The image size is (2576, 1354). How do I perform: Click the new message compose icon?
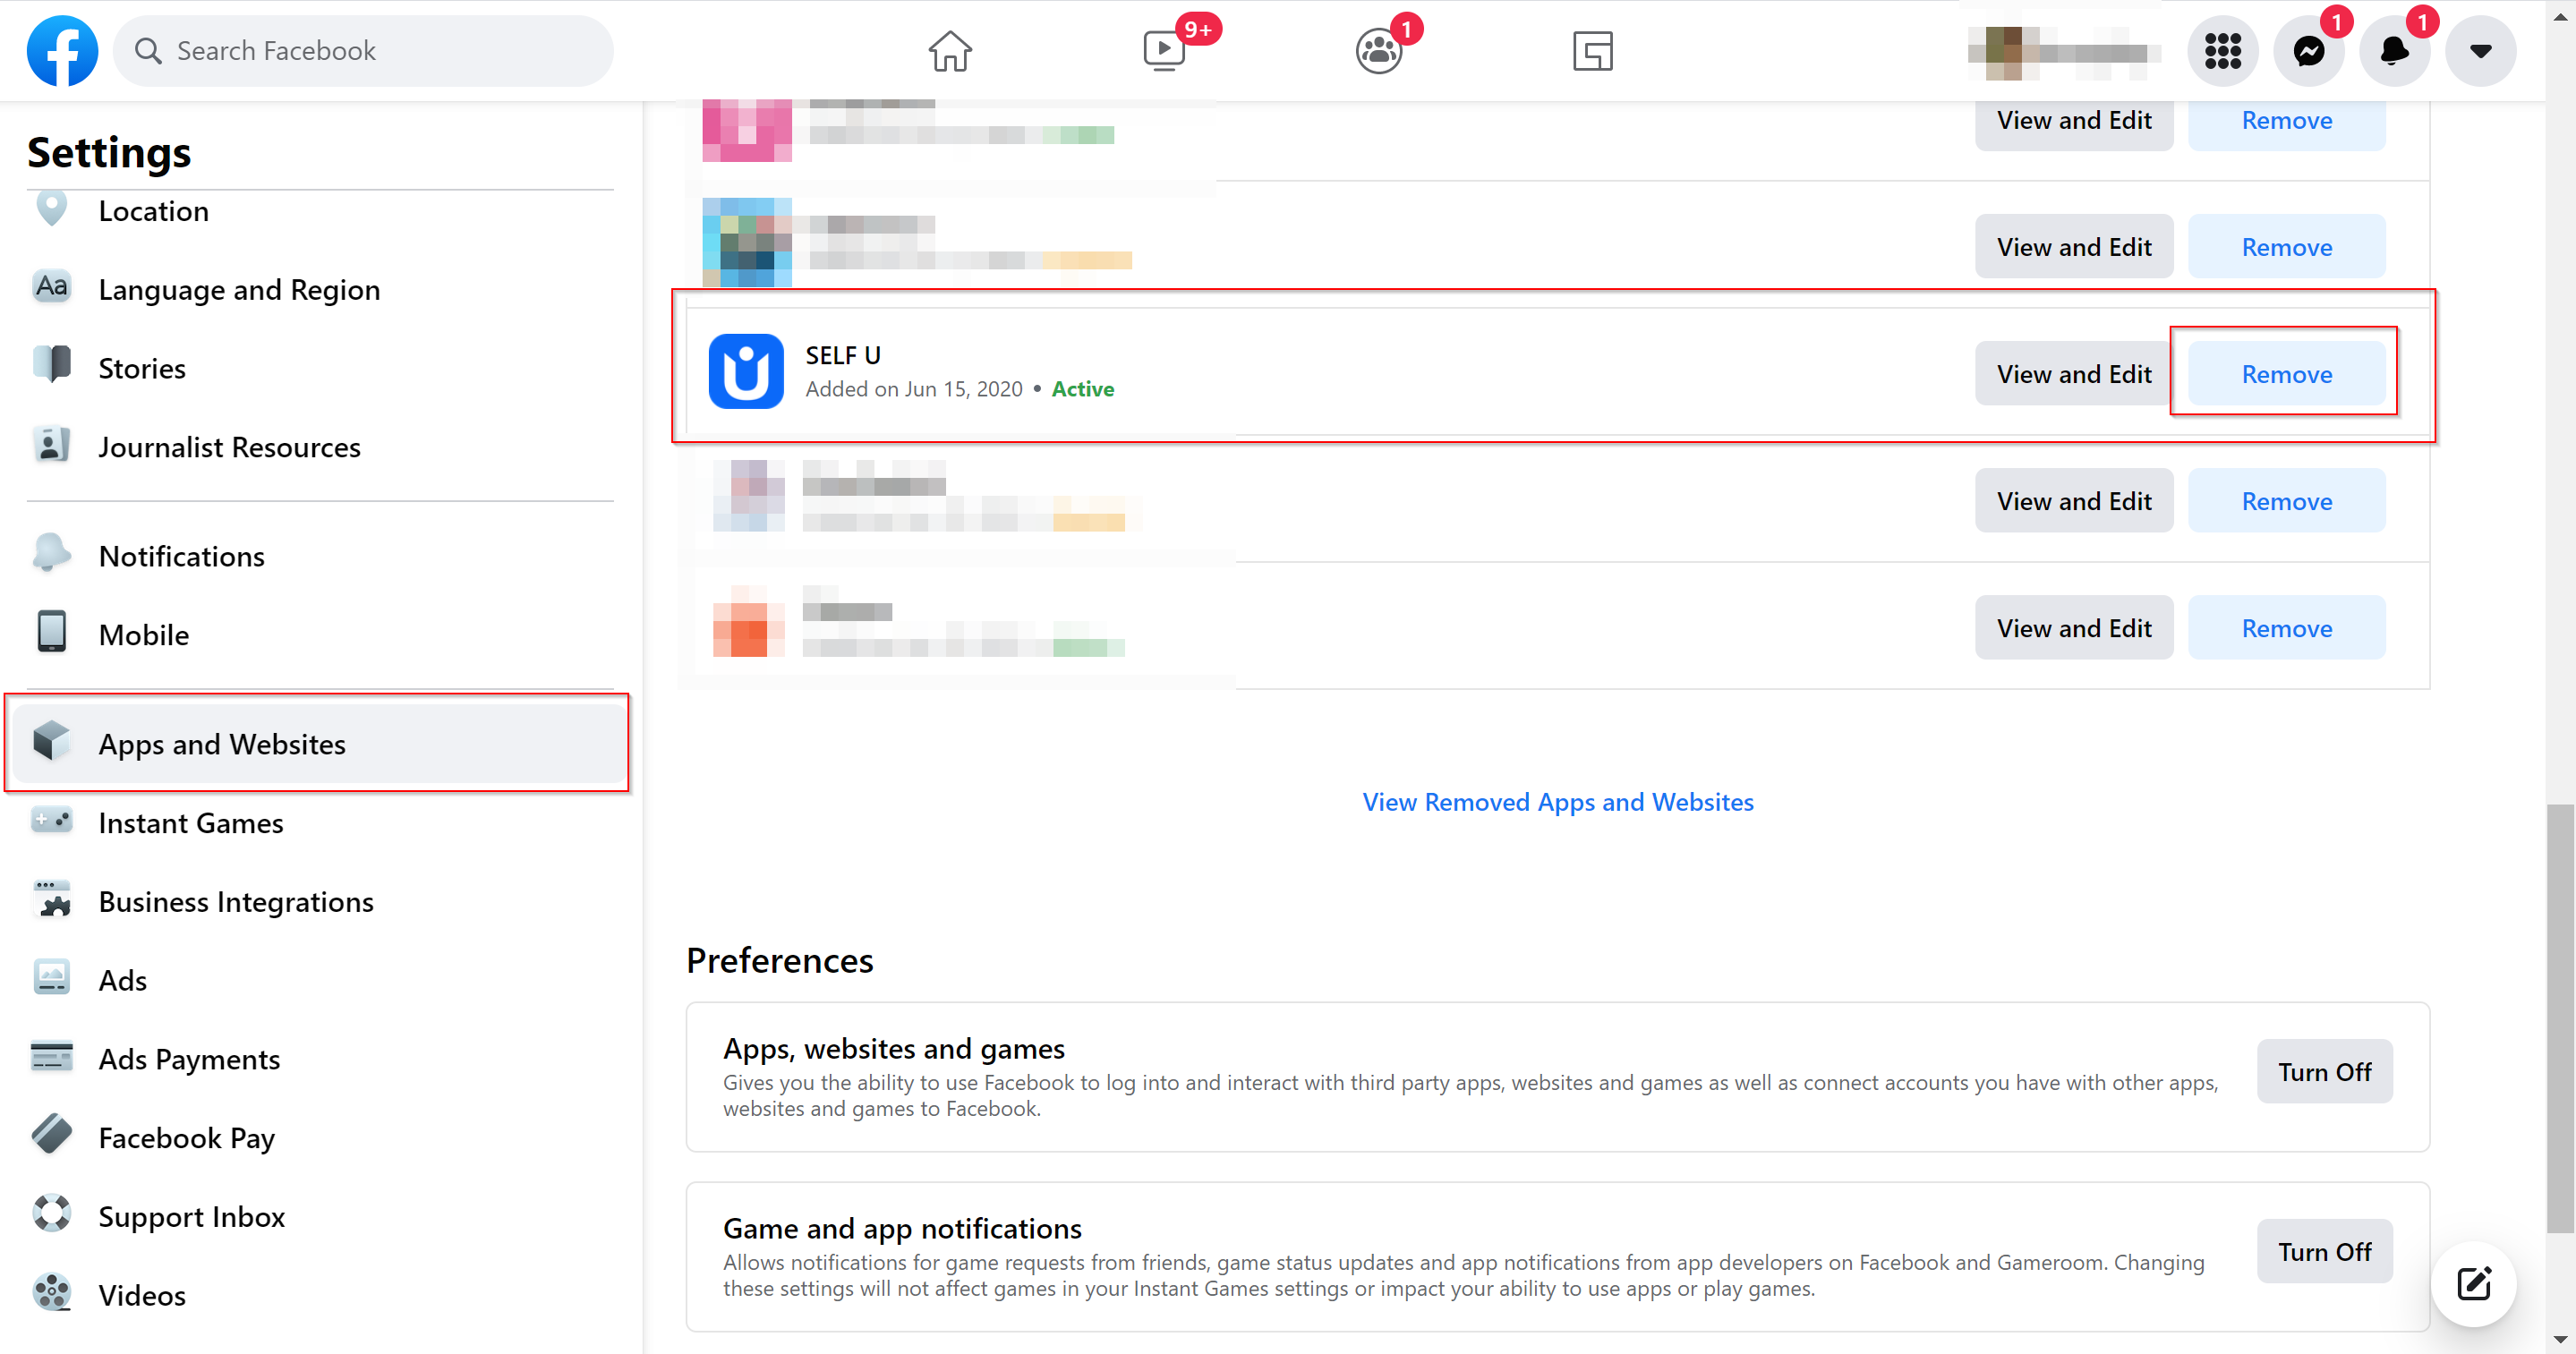(2473, 1283)
